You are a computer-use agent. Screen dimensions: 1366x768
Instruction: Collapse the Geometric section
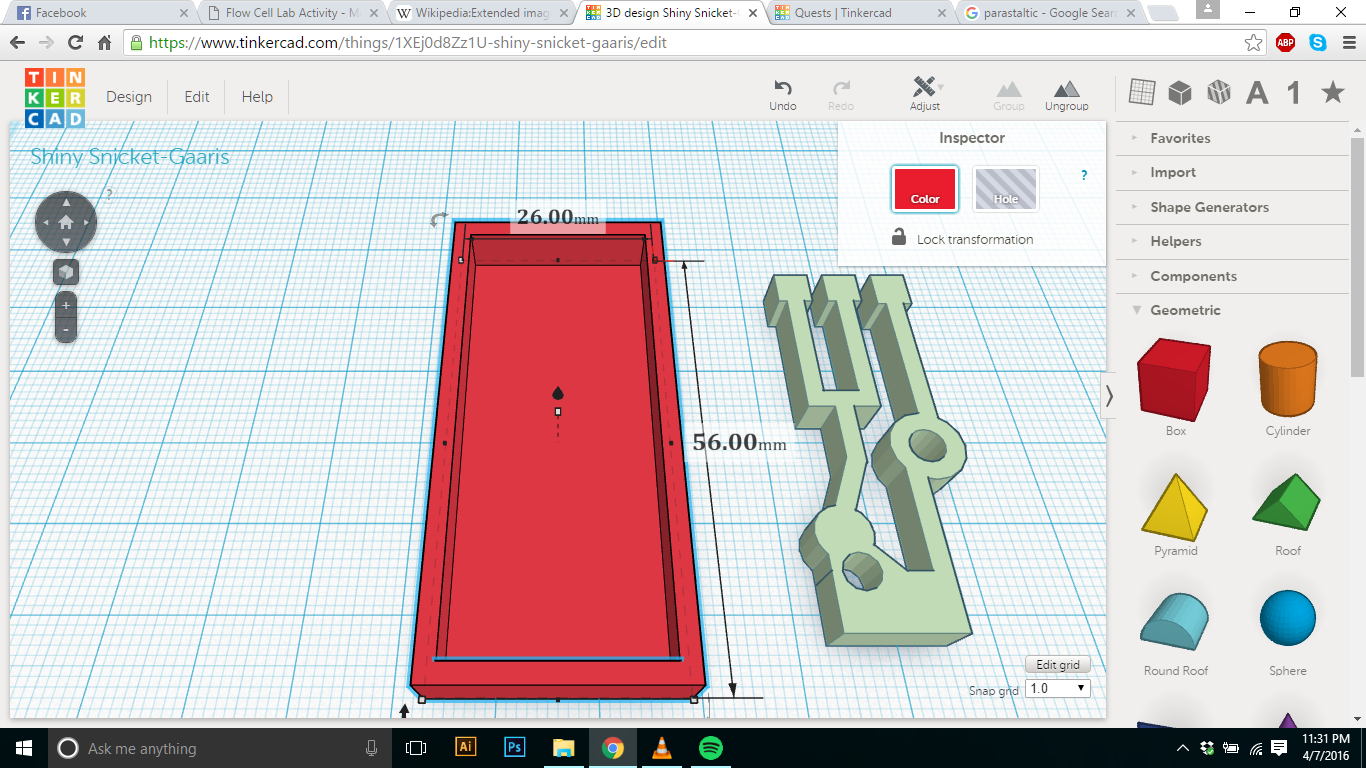click(1185, 310)
